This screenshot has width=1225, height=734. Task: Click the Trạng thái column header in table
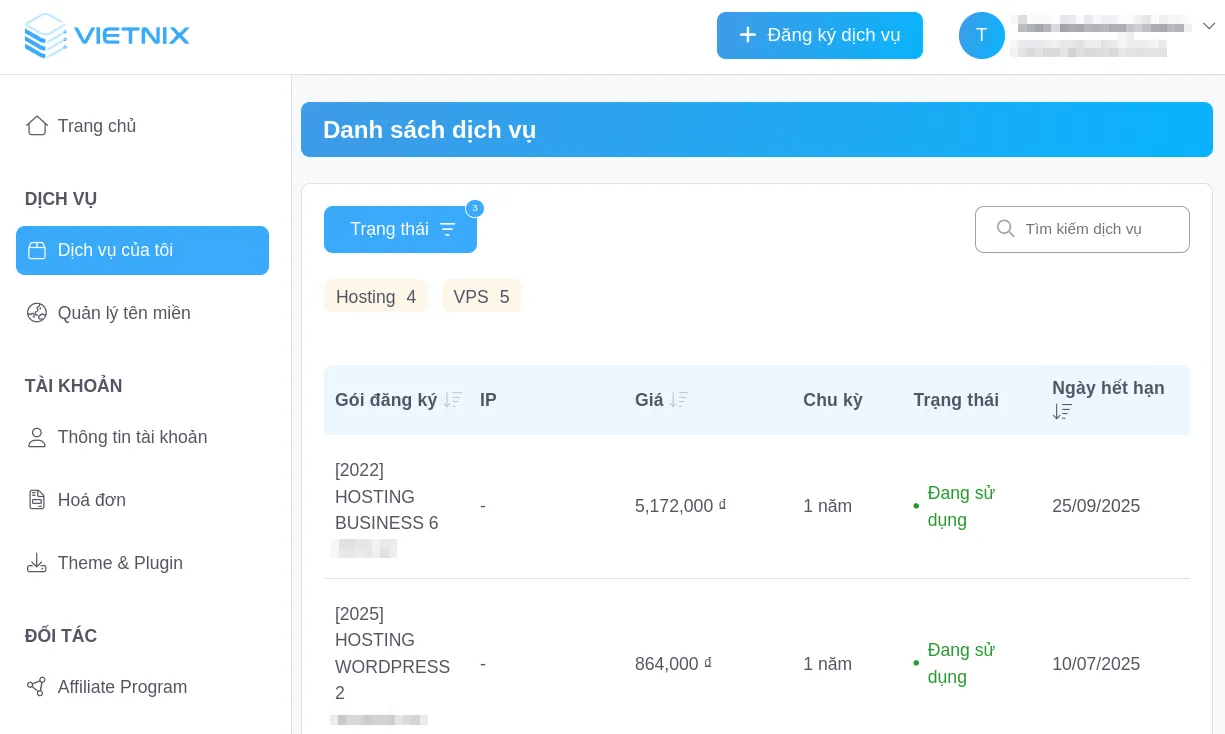(x=956, y=400)
